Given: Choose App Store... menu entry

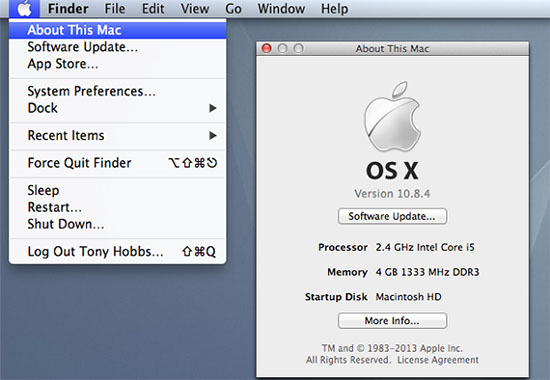Looking at the screenshot, I should tap(118, 64).
